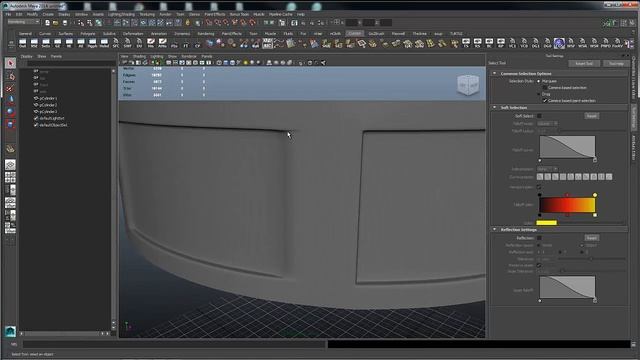
Task: Select the Marquee selection style radio
Action: (539, 81)
